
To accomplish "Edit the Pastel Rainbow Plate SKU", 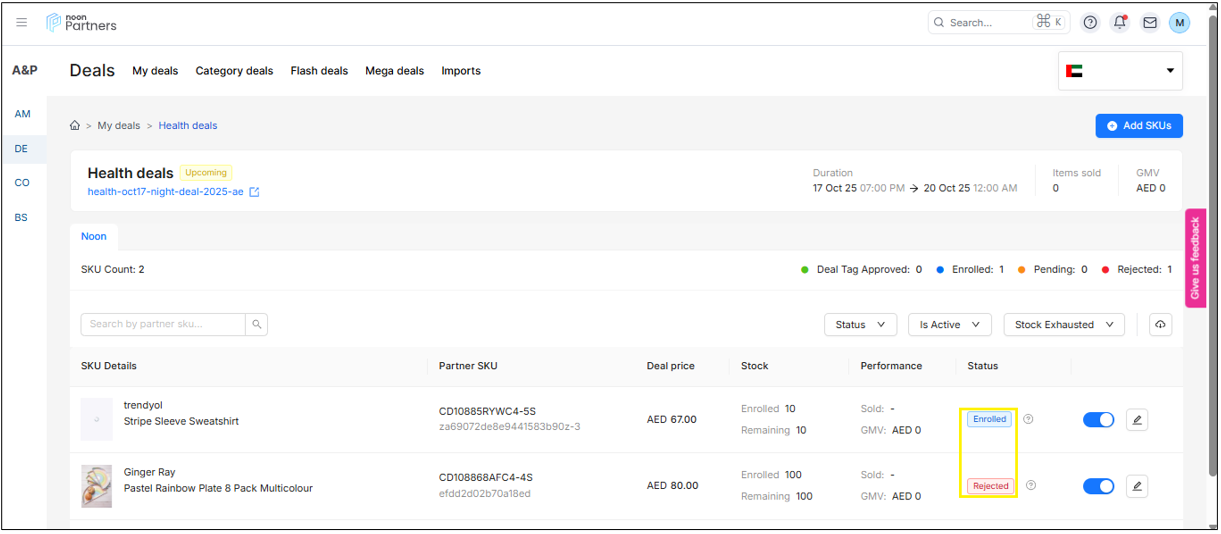I will [1136, 486].
